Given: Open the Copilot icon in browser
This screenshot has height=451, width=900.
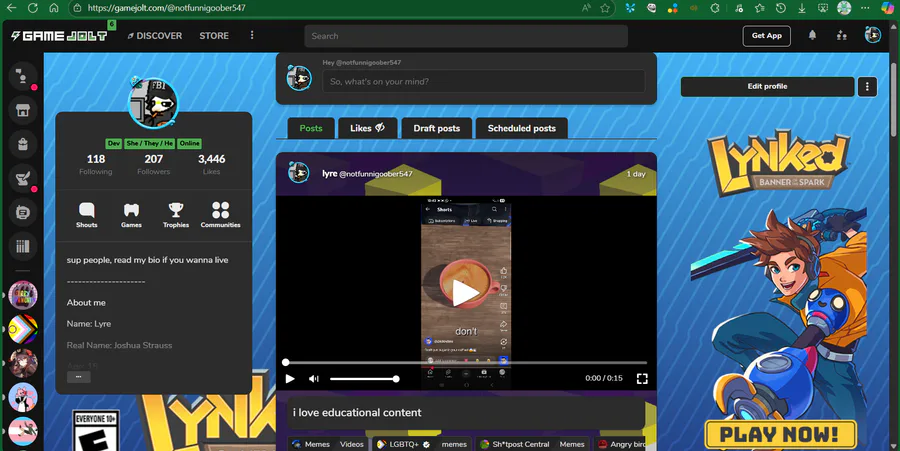Looking at the screenshot, I should [x=887, y=8].
